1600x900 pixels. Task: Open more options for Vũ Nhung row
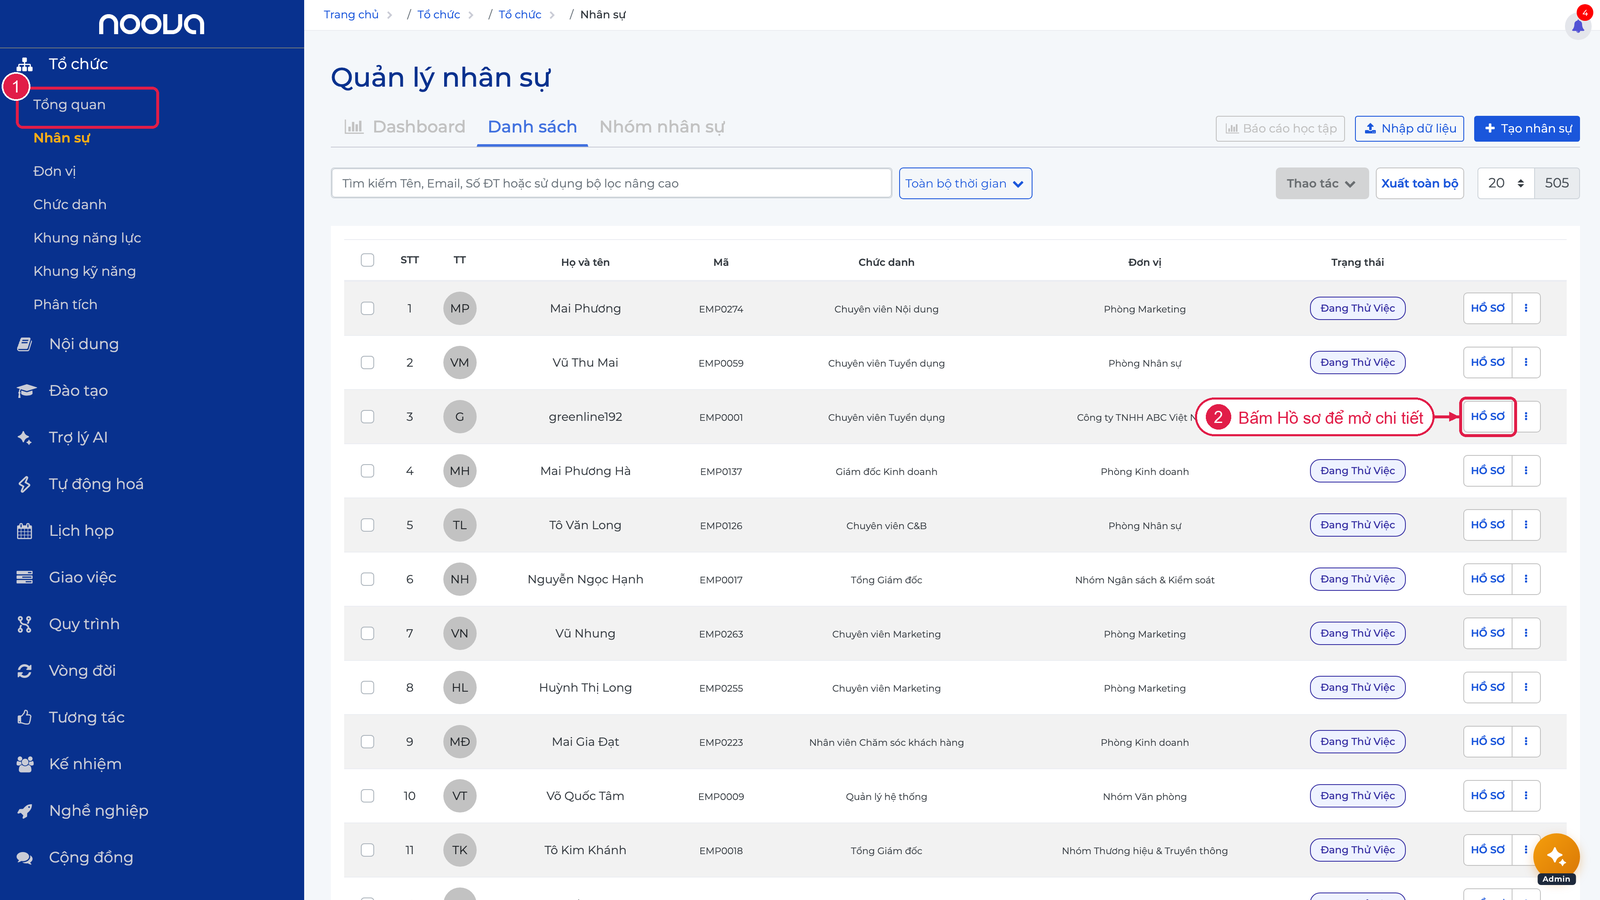pos(1526,633)
